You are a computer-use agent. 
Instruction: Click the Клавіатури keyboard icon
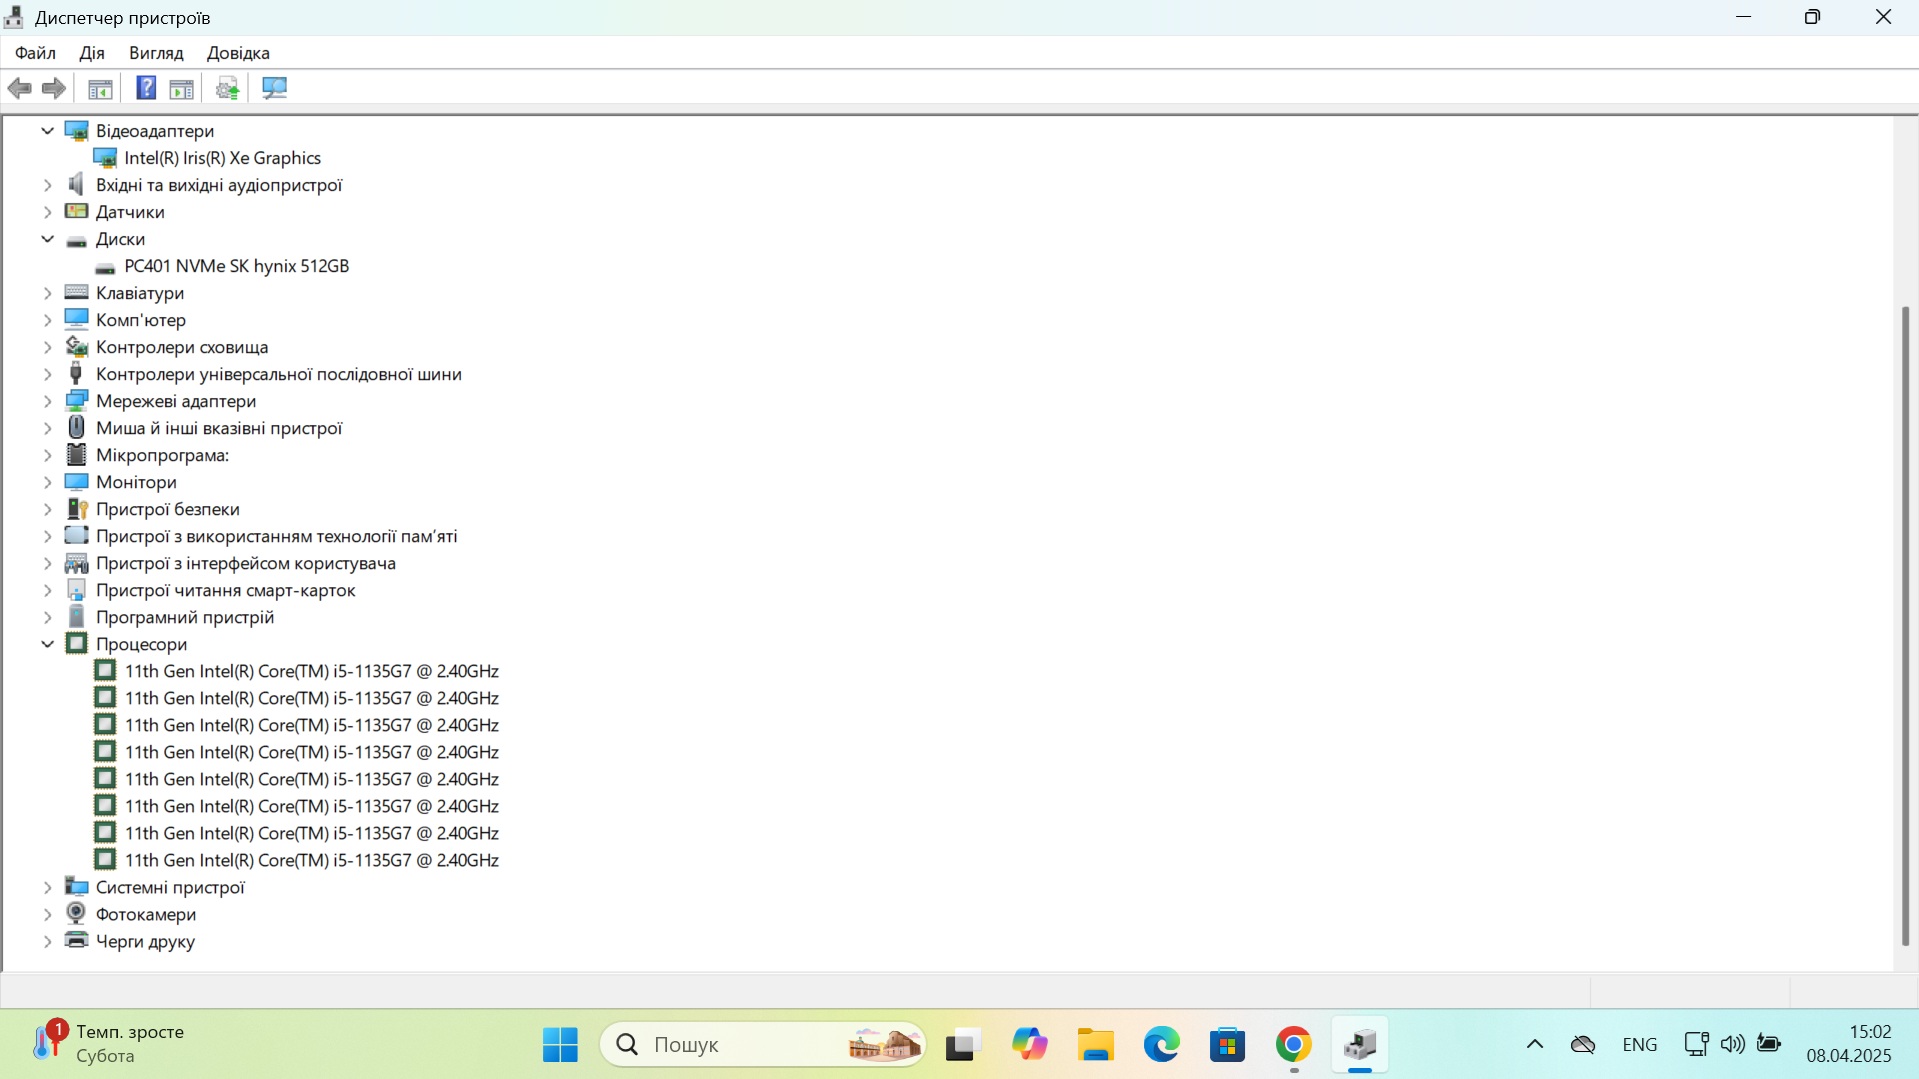[x=77, y=293]
